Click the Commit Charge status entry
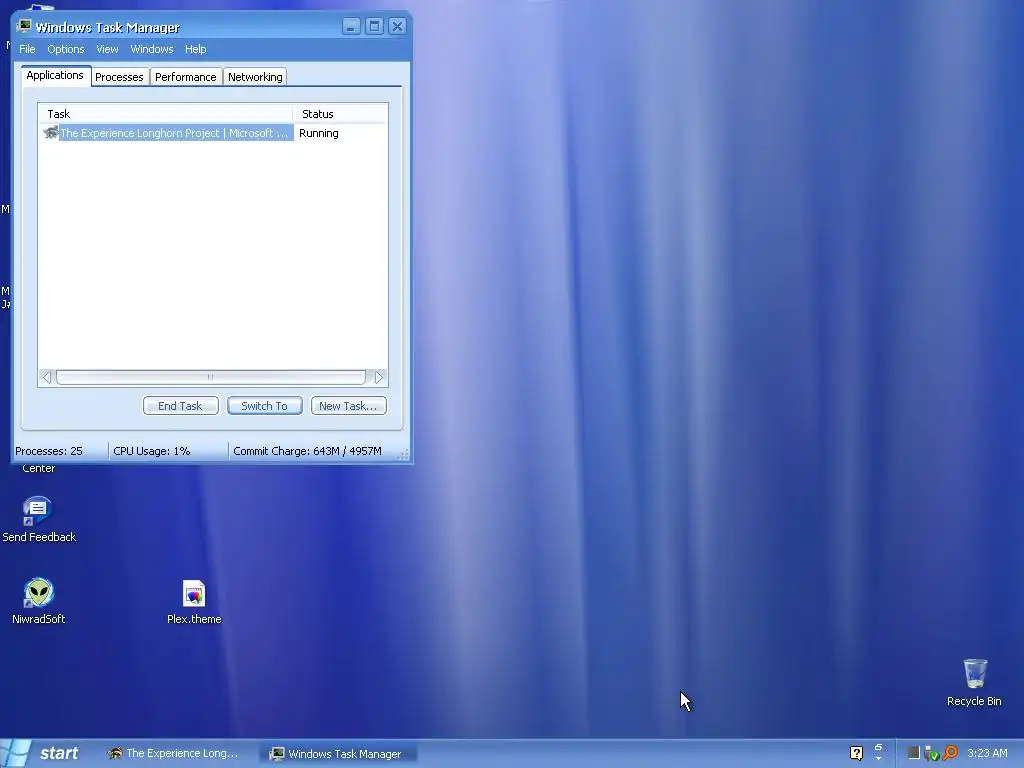This screenshot has height=768, width=1024. tap(308, 451)
